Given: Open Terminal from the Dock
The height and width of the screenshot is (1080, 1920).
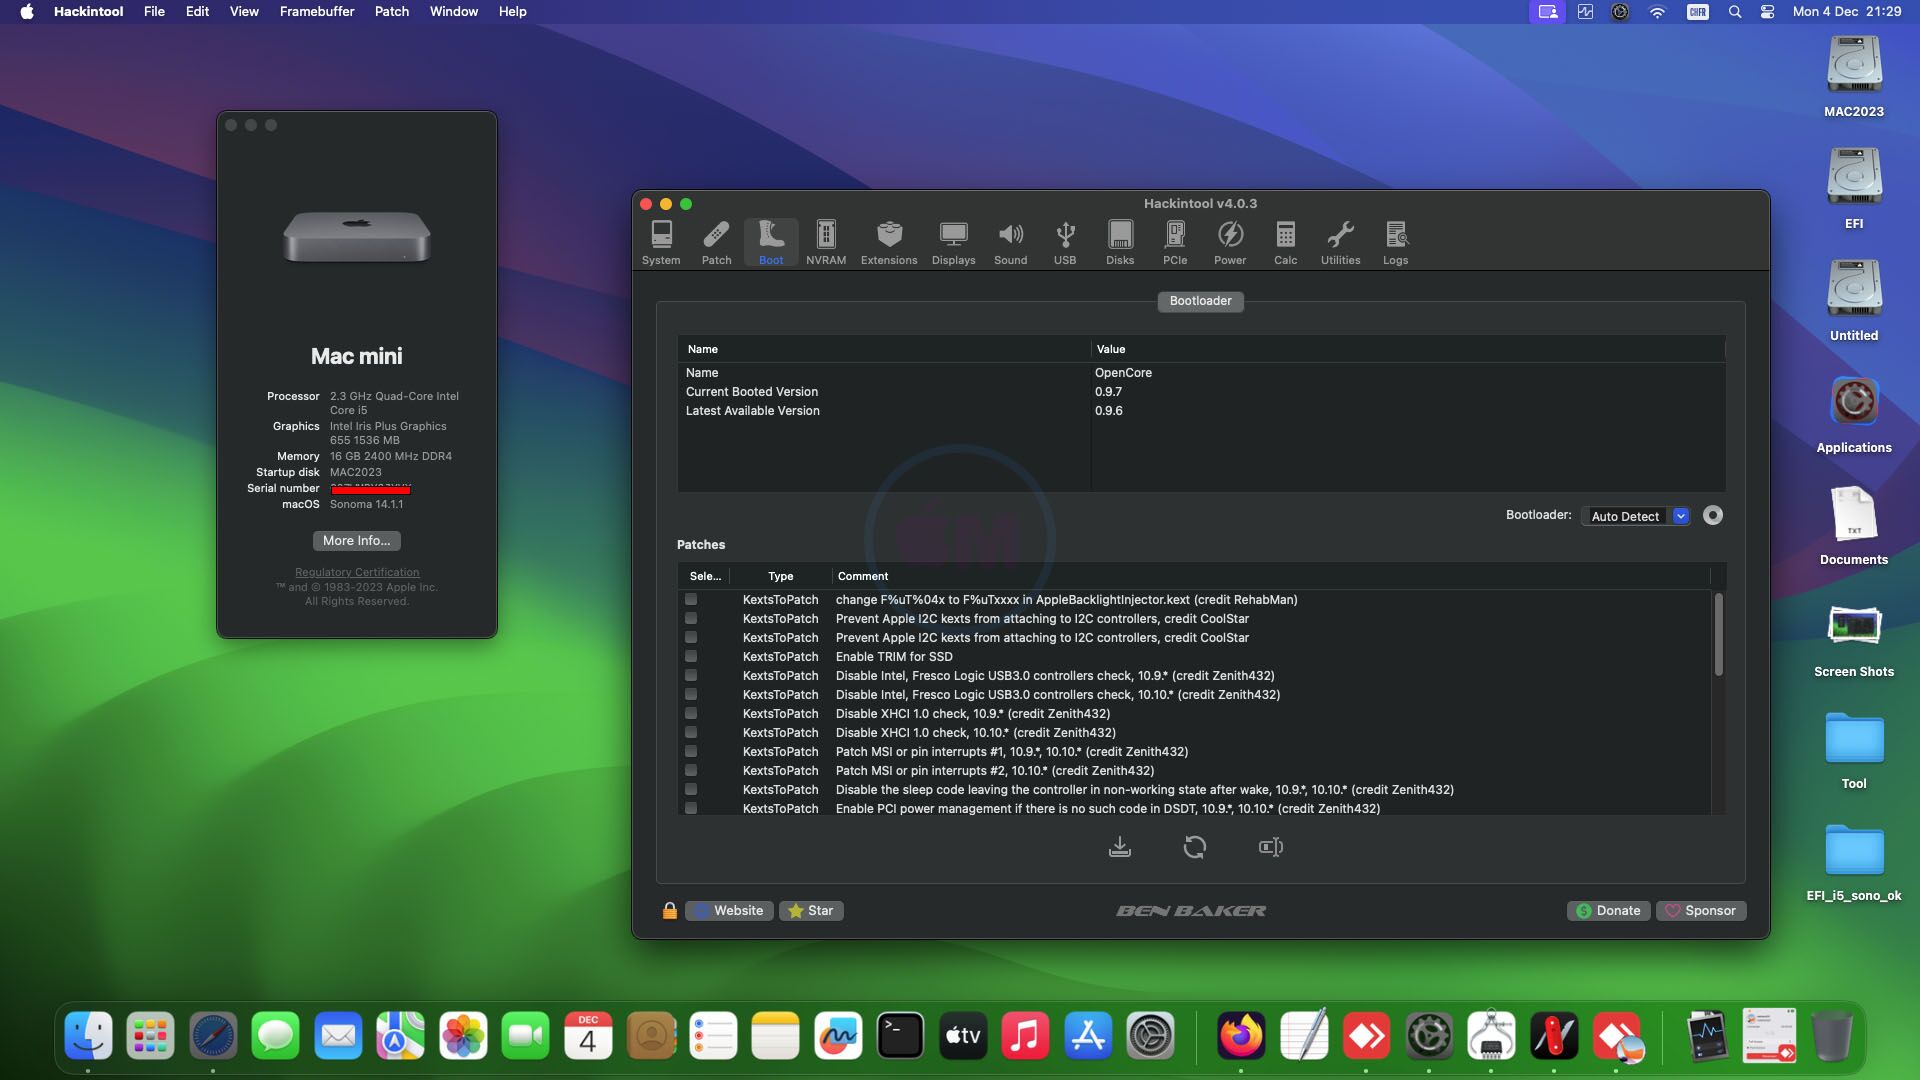Looking at the screenshot, I should (900, 1036).
